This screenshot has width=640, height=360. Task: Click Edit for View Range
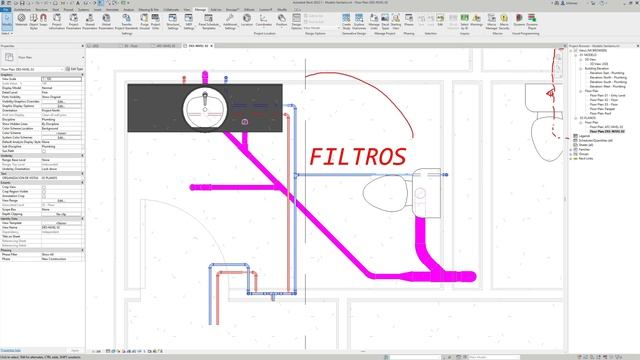tap(61, 200)
